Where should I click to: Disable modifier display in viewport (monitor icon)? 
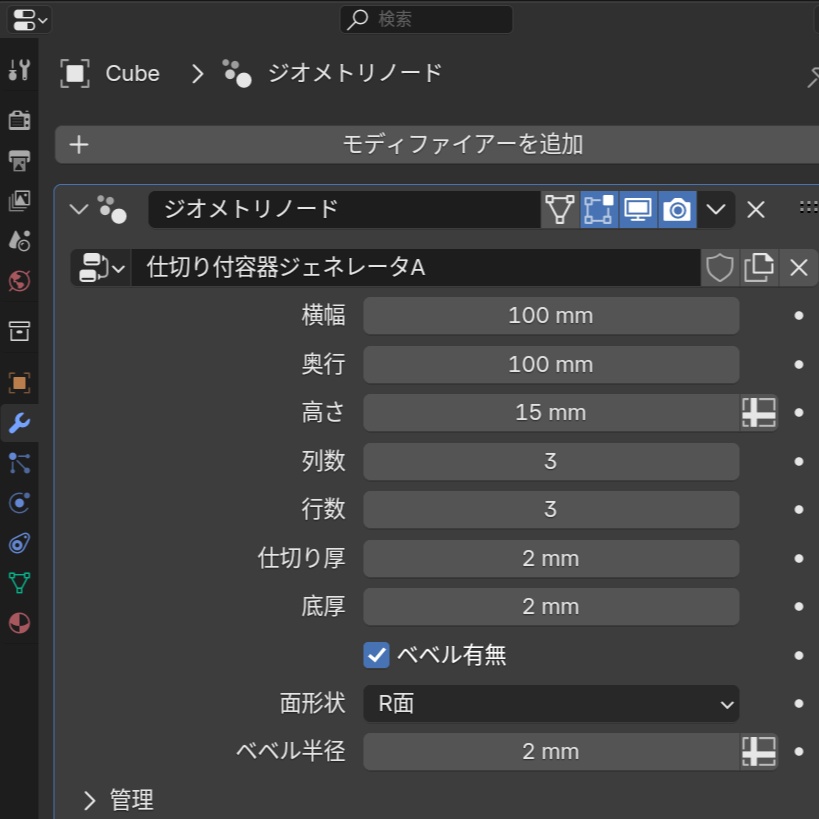[x=637, y=209]
